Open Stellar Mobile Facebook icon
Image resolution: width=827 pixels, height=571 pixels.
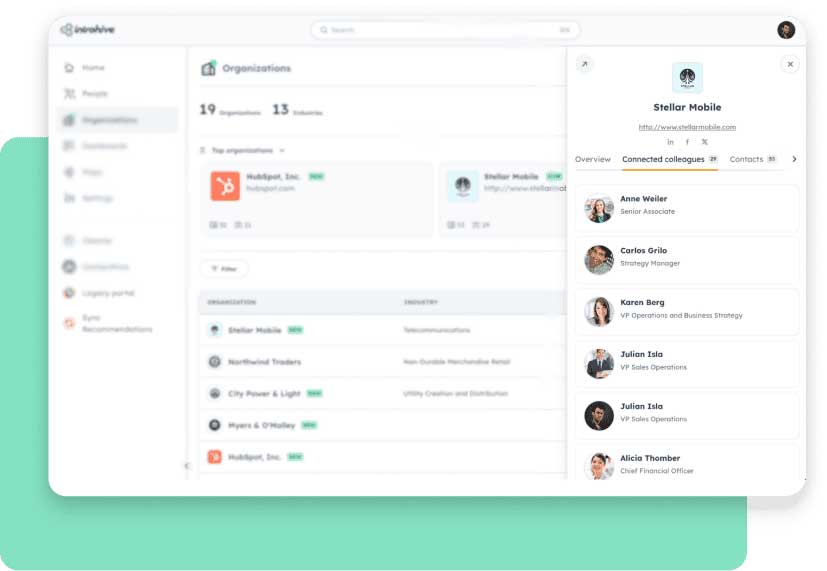pos(687,142)
